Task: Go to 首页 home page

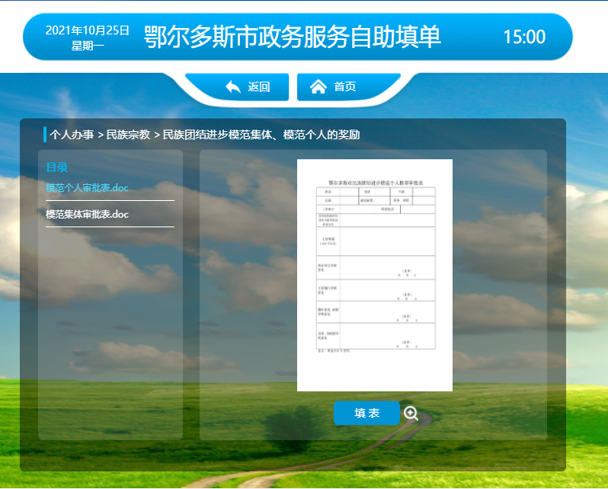Action: [x=348, y=87]
